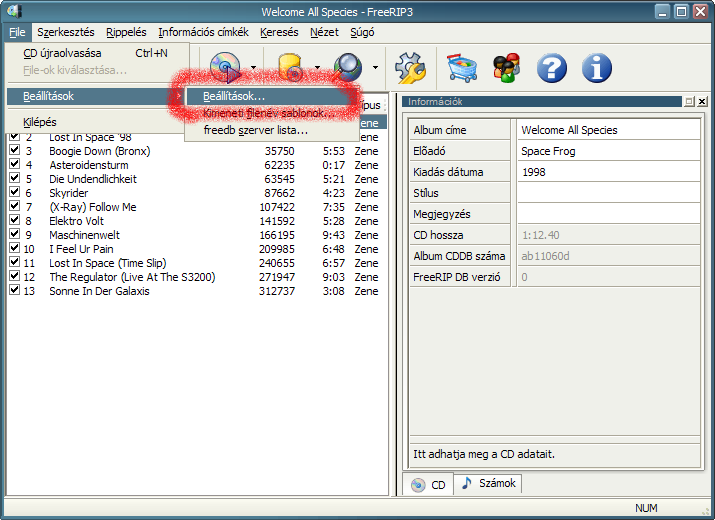Image resolution: width=715 pixels, height=520 pixels.
Task: Open the Nézet menu
Action: pos(324,32)
